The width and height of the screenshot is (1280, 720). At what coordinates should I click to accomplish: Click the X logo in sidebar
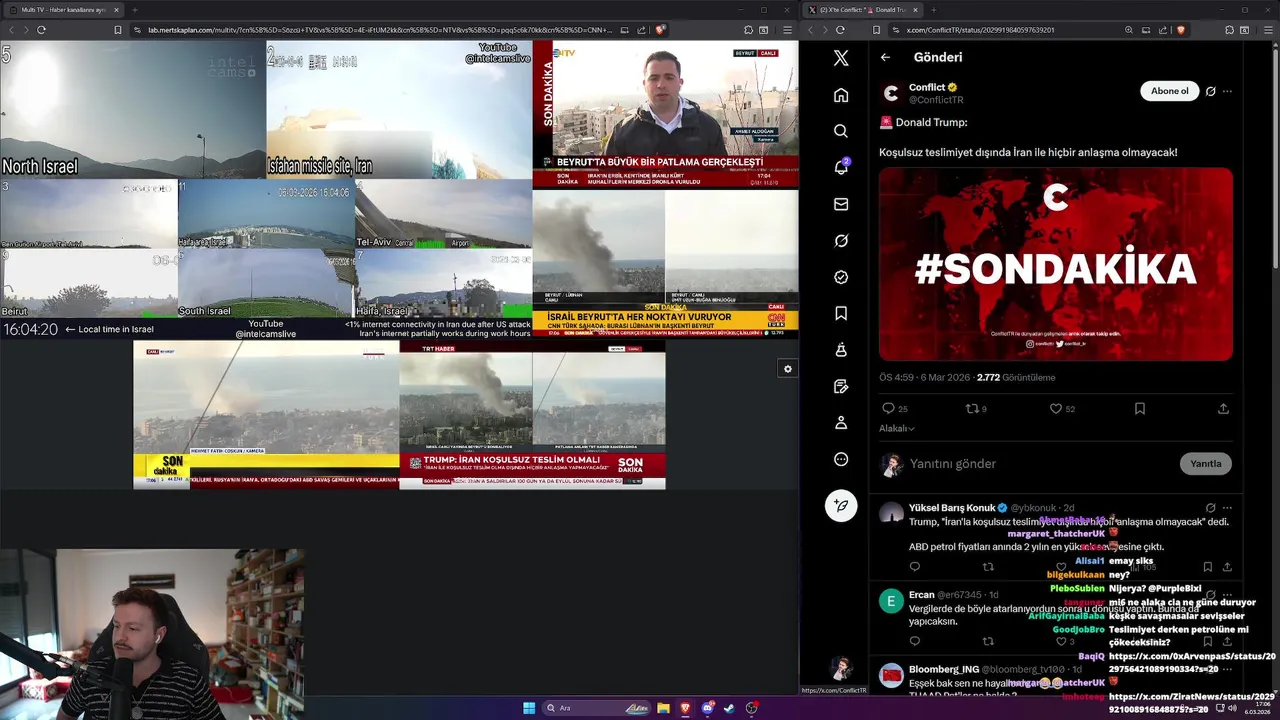[841, 58]
